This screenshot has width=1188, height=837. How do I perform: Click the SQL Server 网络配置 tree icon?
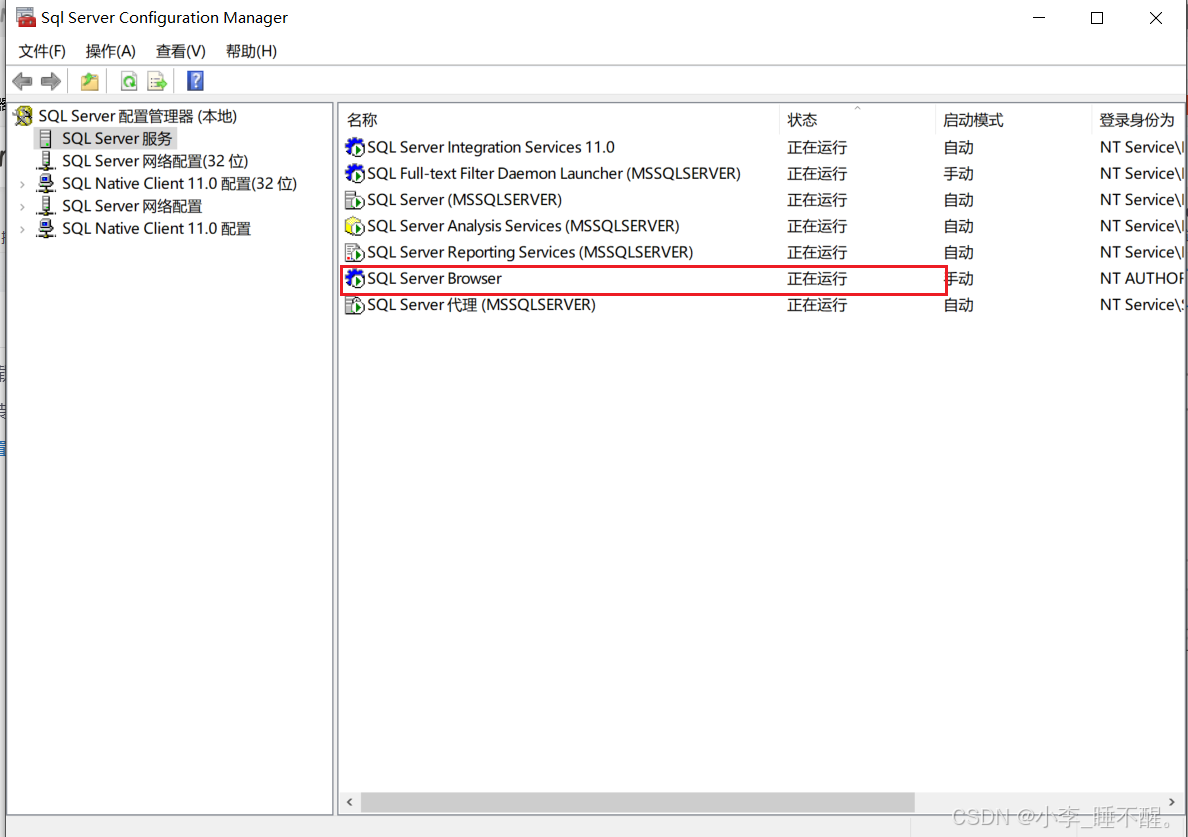(46, 205)
